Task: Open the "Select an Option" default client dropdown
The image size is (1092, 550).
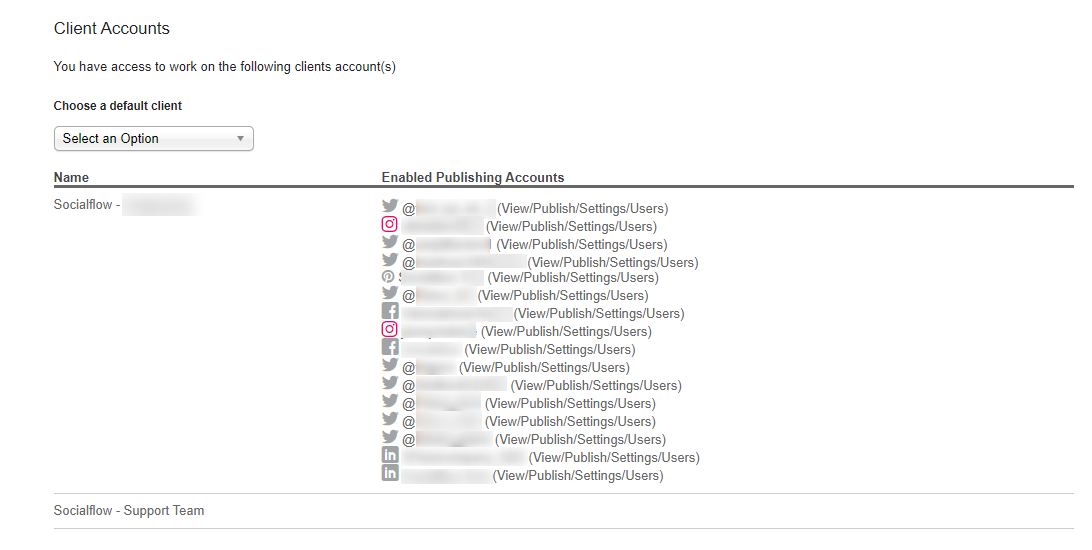Action: coord(153,139)
